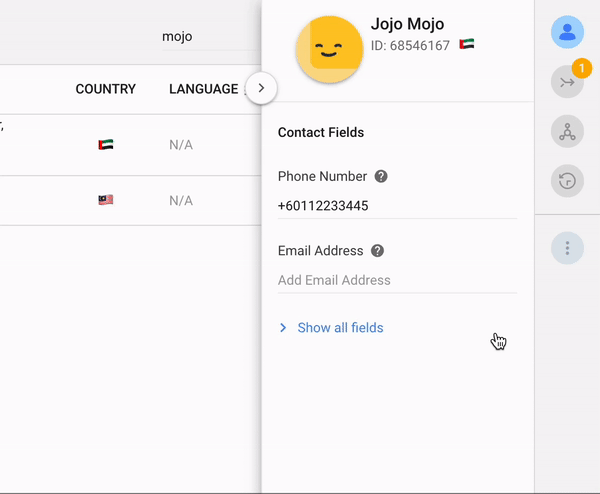Click the Phone Number label
600x494 pixels.
pyautogui.click(x=322, y=176)
